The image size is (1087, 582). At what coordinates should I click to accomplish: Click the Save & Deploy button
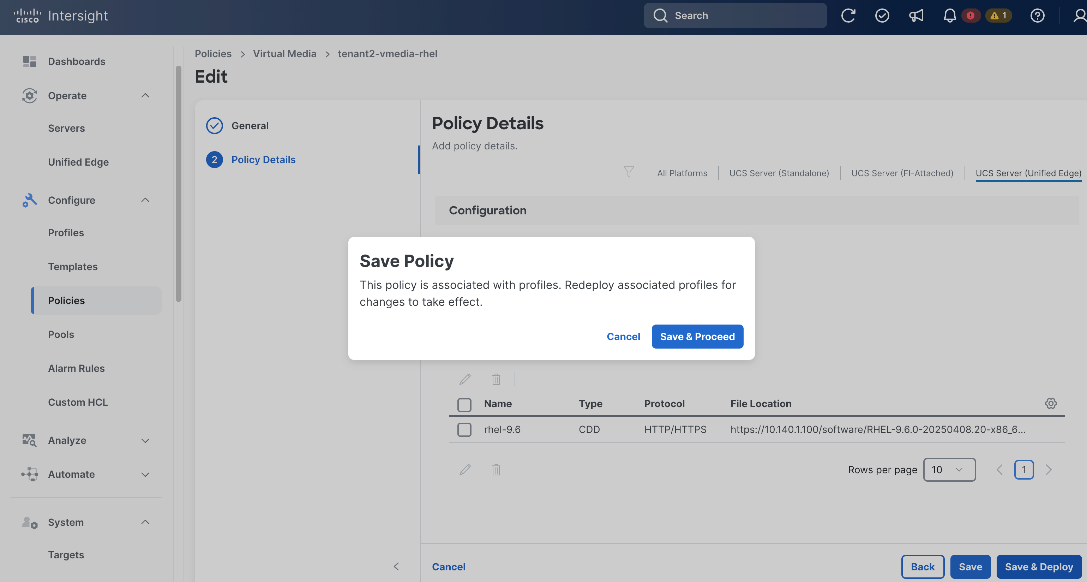[1039, 567]
